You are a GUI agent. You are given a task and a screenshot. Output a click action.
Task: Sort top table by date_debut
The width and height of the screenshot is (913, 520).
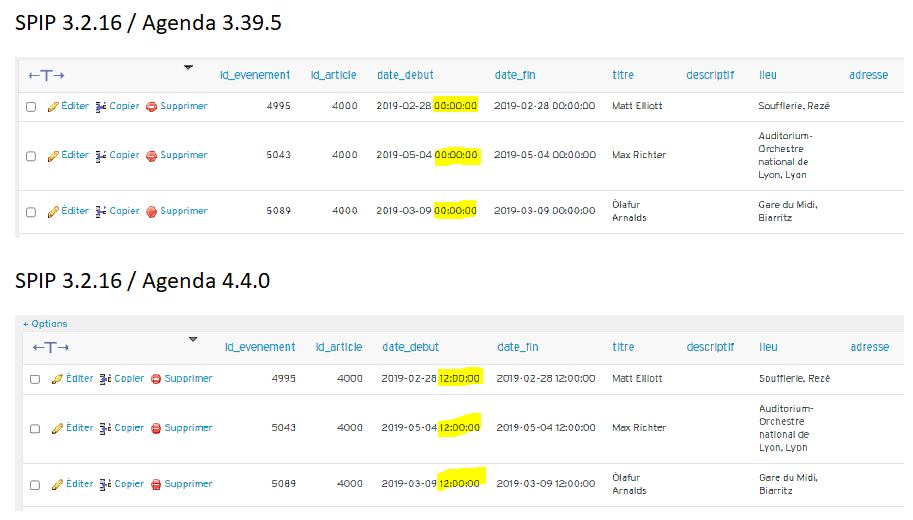[405, 75]
